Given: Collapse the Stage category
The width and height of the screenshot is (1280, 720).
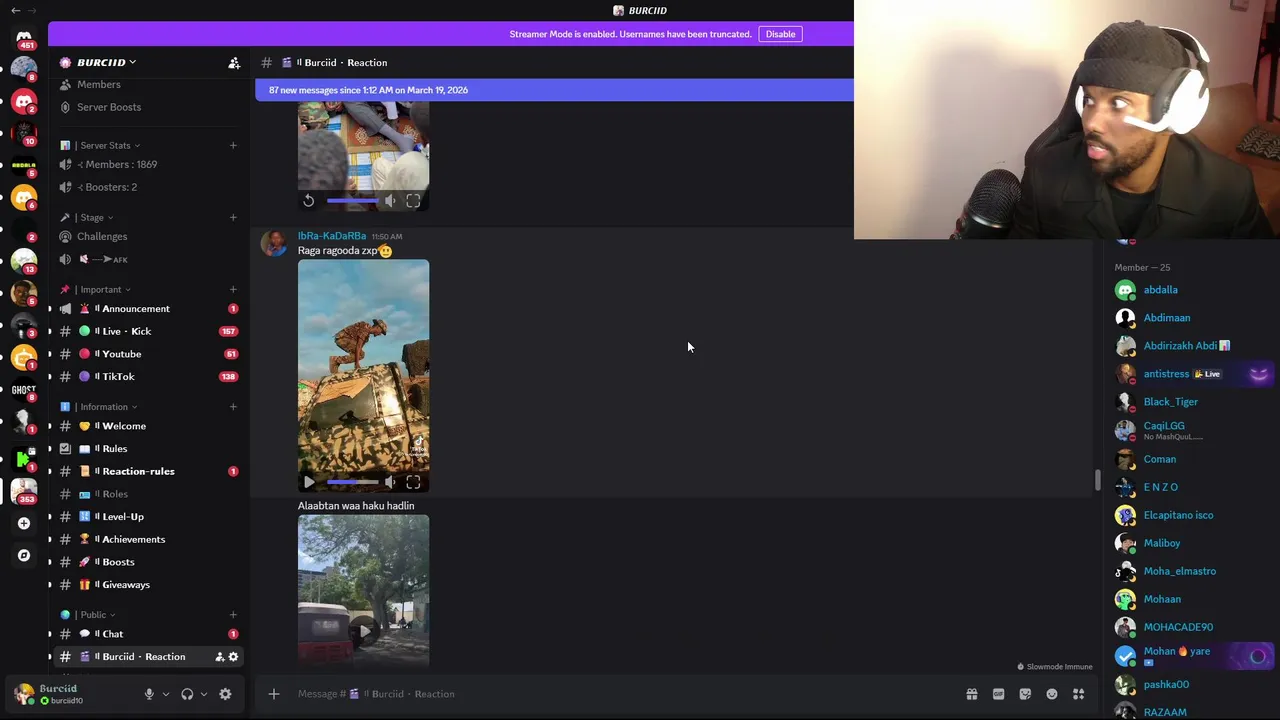Looking at the screenshot, I should point(92,217).
